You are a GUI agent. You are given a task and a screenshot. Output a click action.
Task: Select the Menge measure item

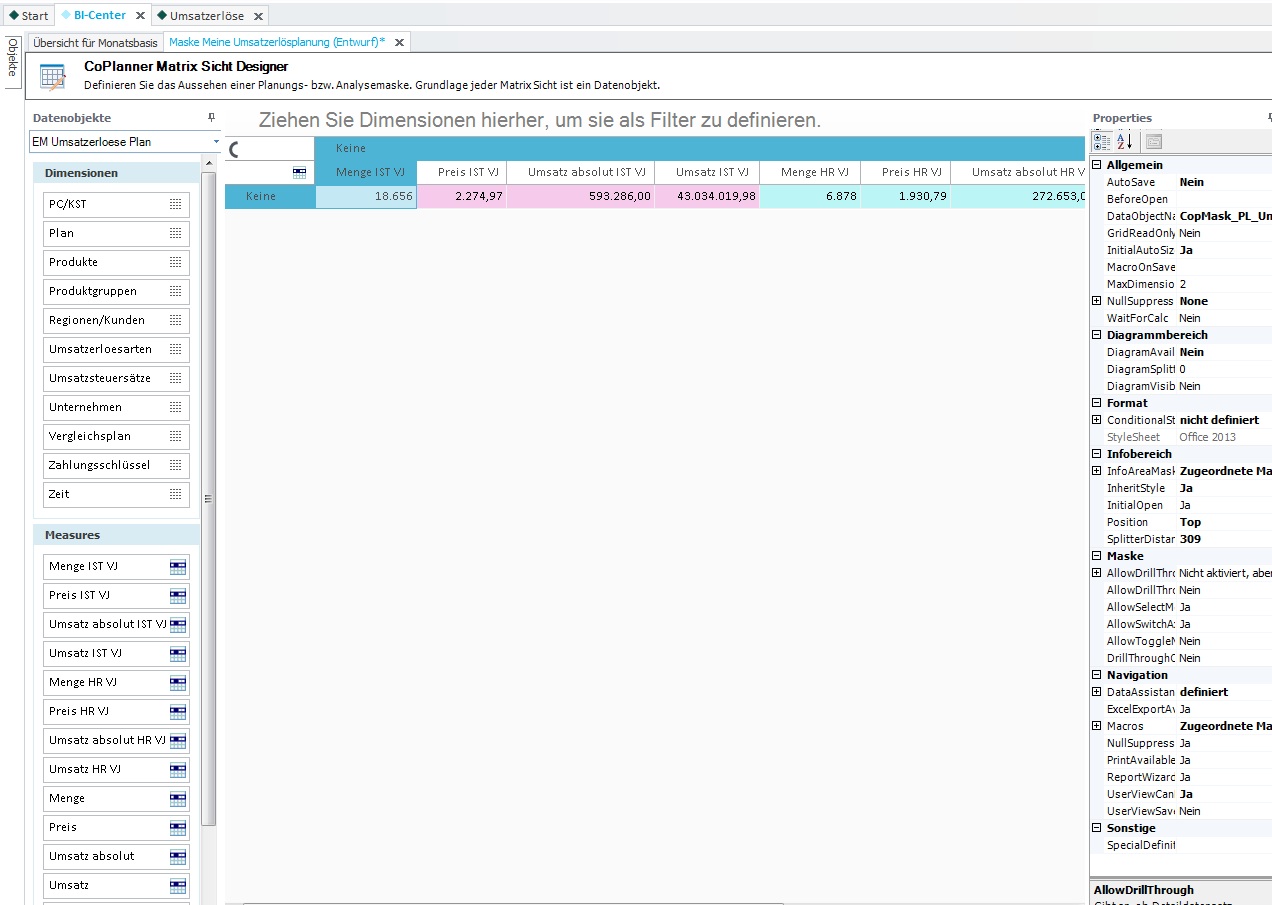pyautogui.click(x=117, y=798)
